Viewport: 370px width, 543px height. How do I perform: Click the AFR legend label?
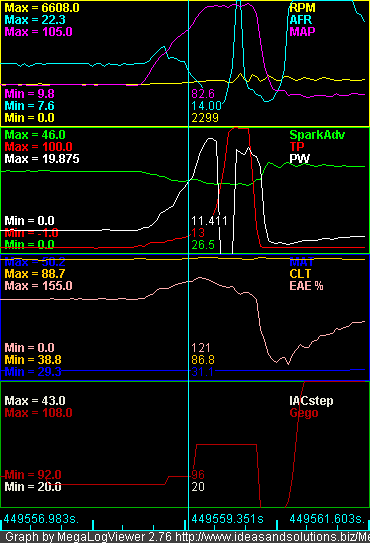coord(300,20)
